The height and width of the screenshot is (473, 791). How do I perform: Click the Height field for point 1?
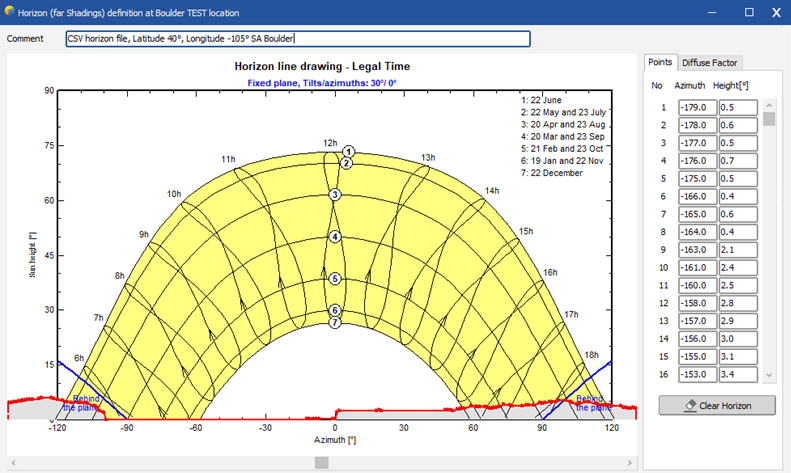coord(738,107)
